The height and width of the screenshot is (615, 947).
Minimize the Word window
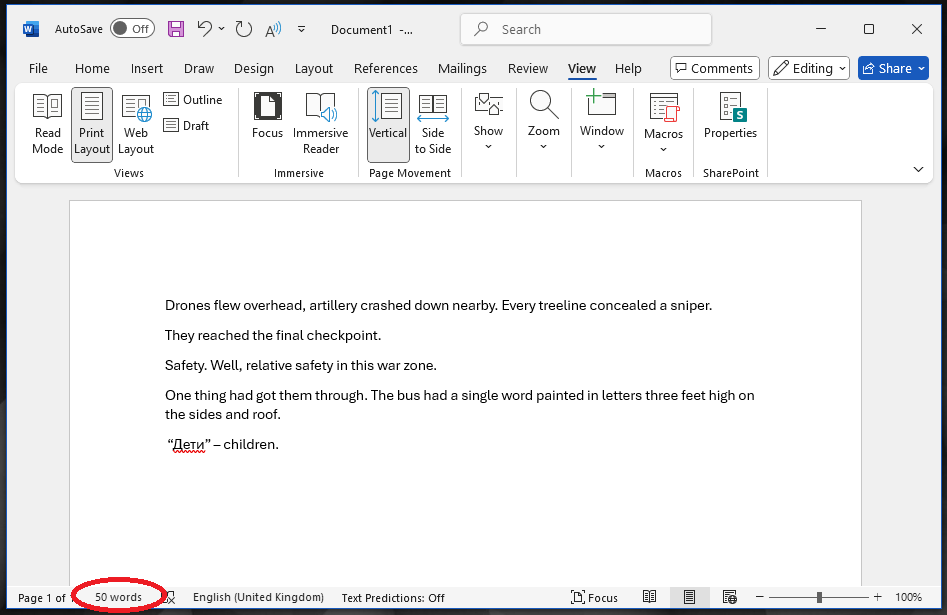821,29
